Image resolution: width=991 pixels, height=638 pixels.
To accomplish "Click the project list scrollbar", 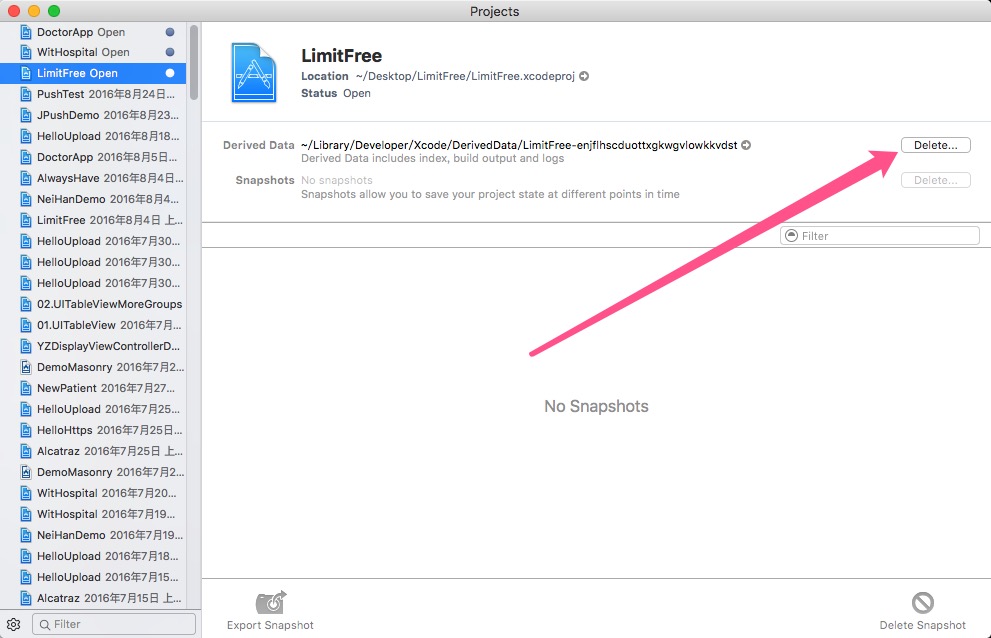I will tap(194, 62).
